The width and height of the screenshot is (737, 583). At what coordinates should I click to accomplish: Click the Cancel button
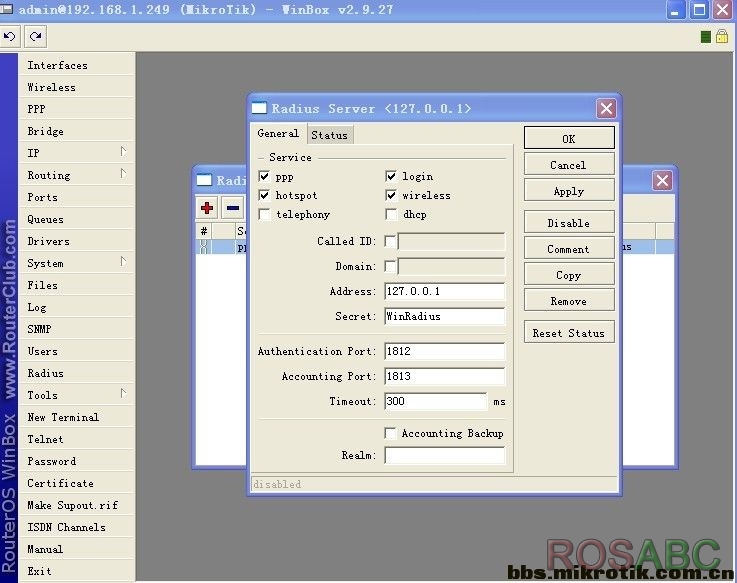pyautogui.click(x=569, y=165)
